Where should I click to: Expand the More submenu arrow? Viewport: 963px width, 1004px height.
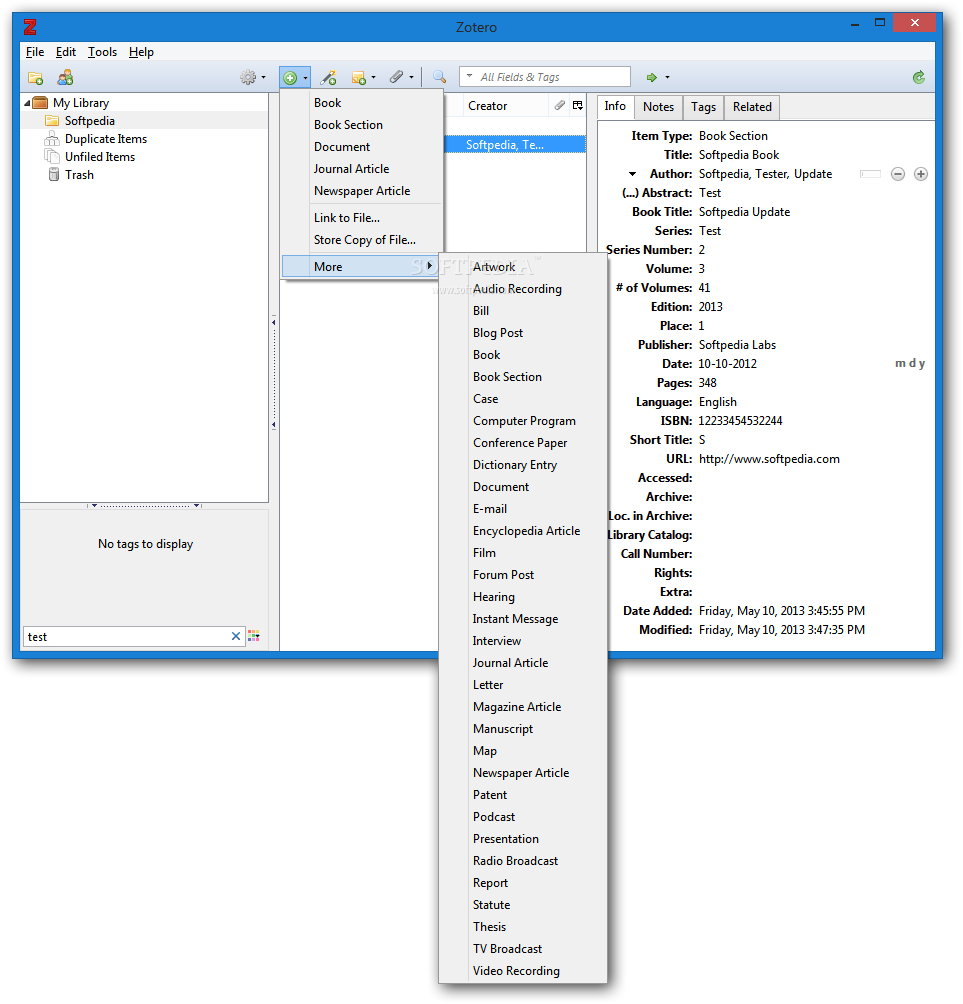click(430, 266)
